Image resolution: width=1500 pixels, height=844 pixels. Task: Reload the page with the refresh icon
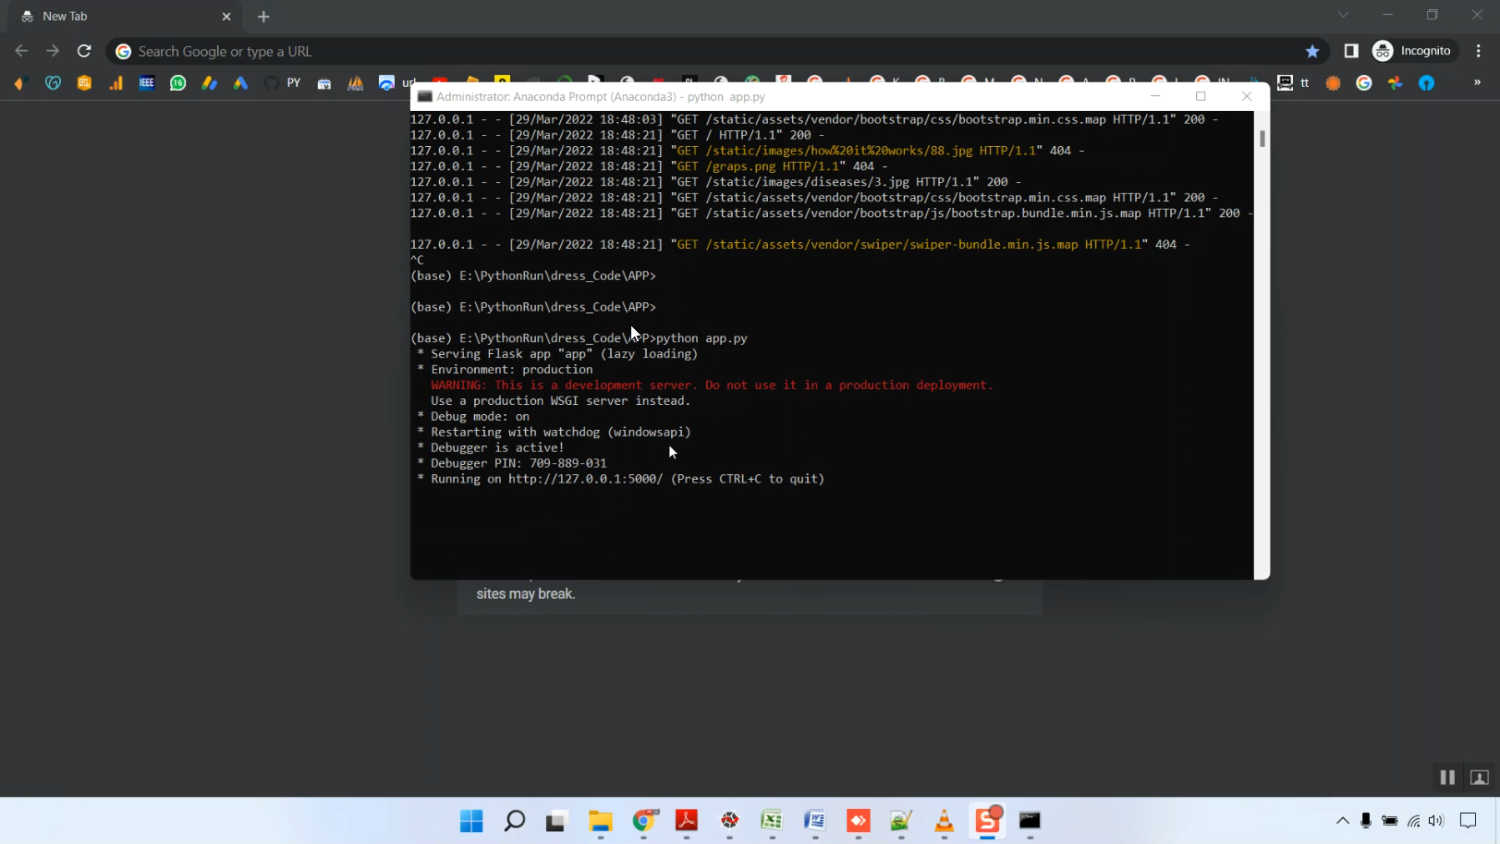coord(84,51)
